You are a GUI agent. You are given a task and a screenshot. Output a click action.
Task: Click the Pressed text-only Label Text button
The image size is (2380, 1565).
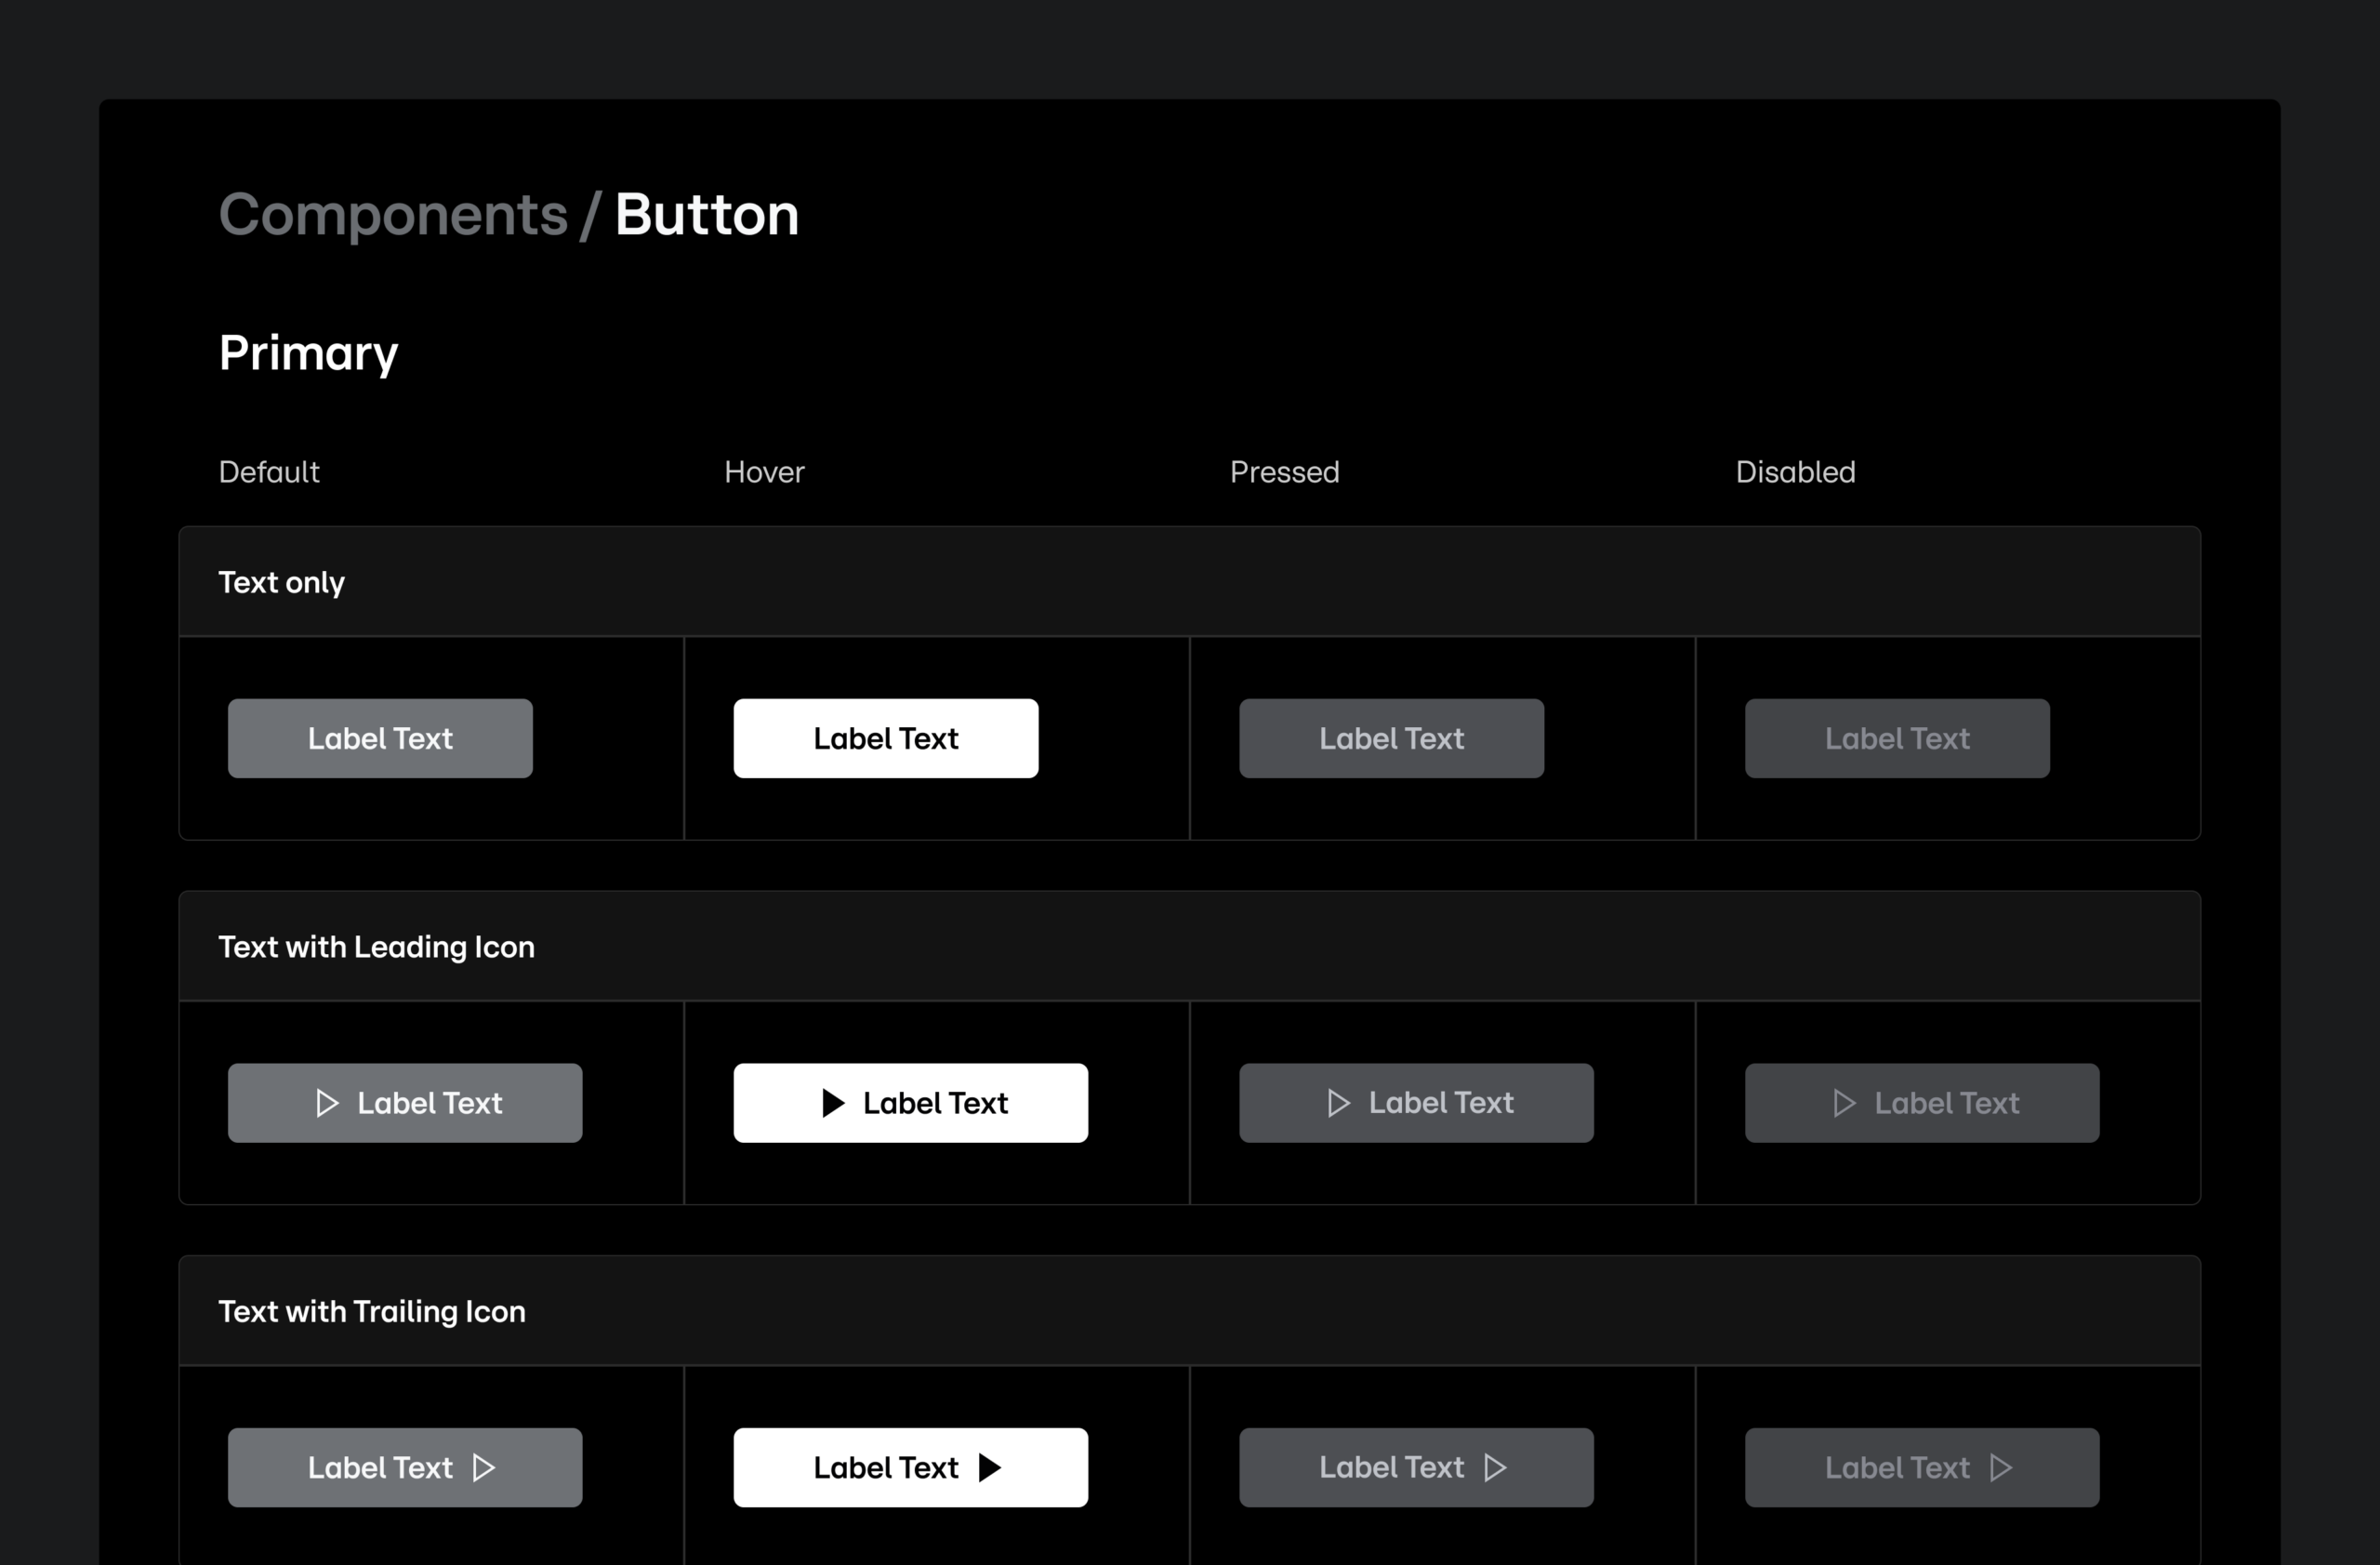[x=1392, y=738]
